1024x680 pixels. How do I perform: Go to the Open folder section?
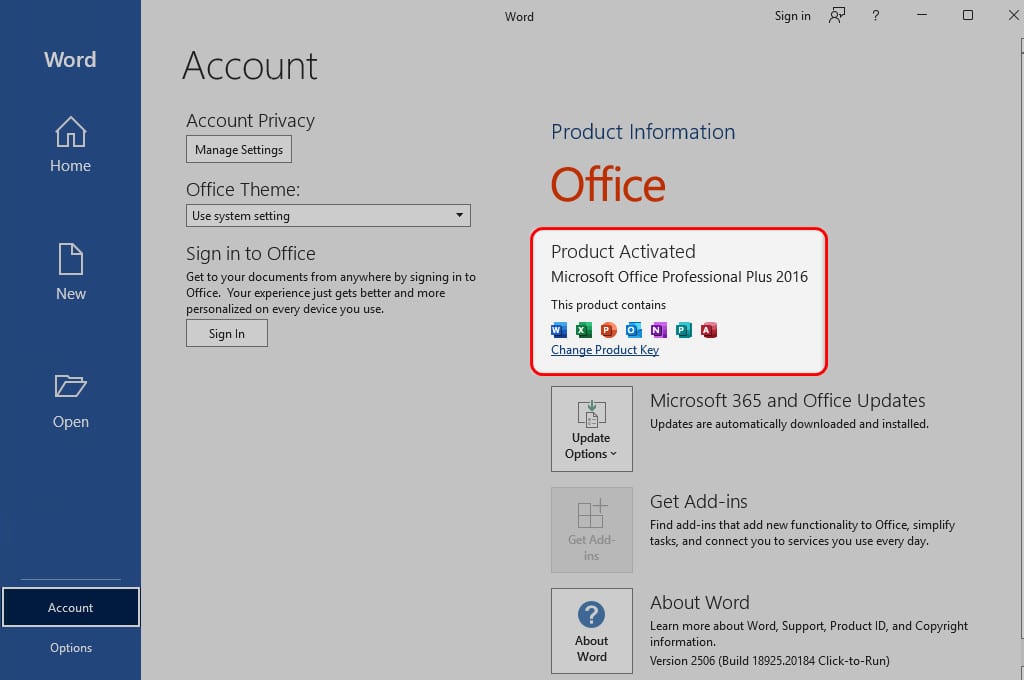71,401
